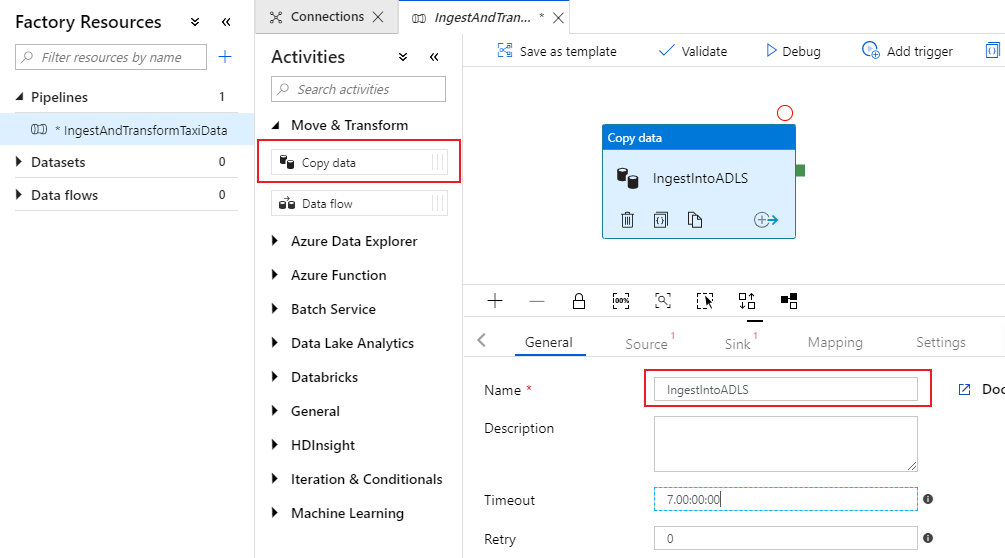
Task: Clone the IngestIntoADLS activity
Action: click(x=695, y=220)
